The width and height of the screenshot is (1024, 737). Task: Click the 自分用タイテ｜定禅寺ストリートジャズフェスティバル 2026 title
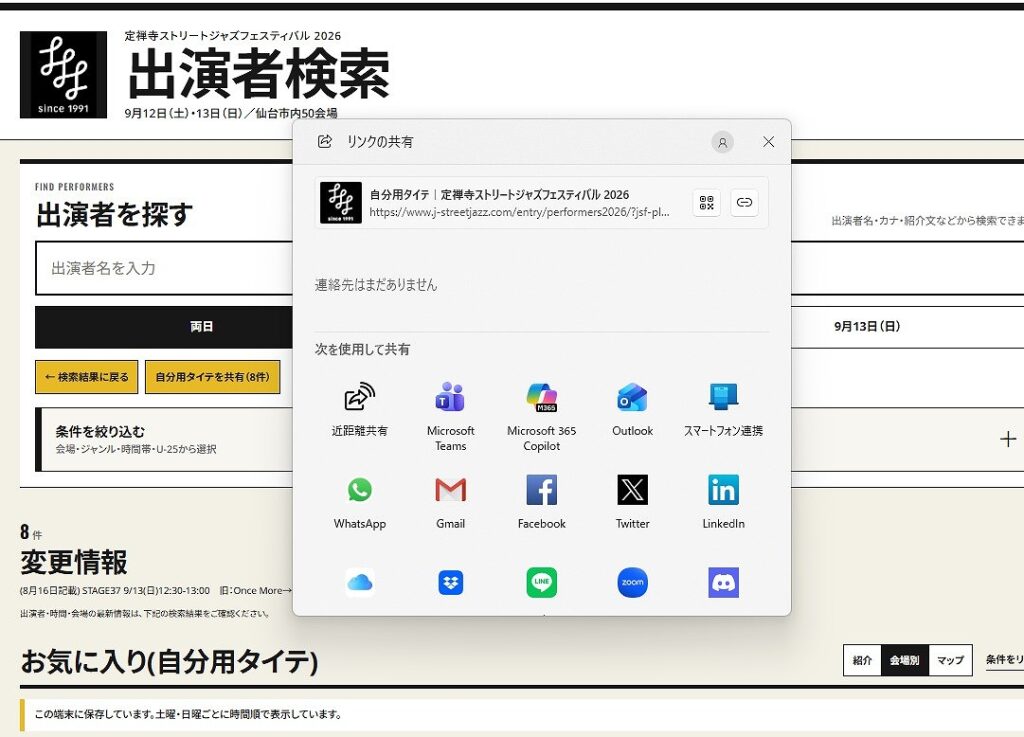coord(499,195)
